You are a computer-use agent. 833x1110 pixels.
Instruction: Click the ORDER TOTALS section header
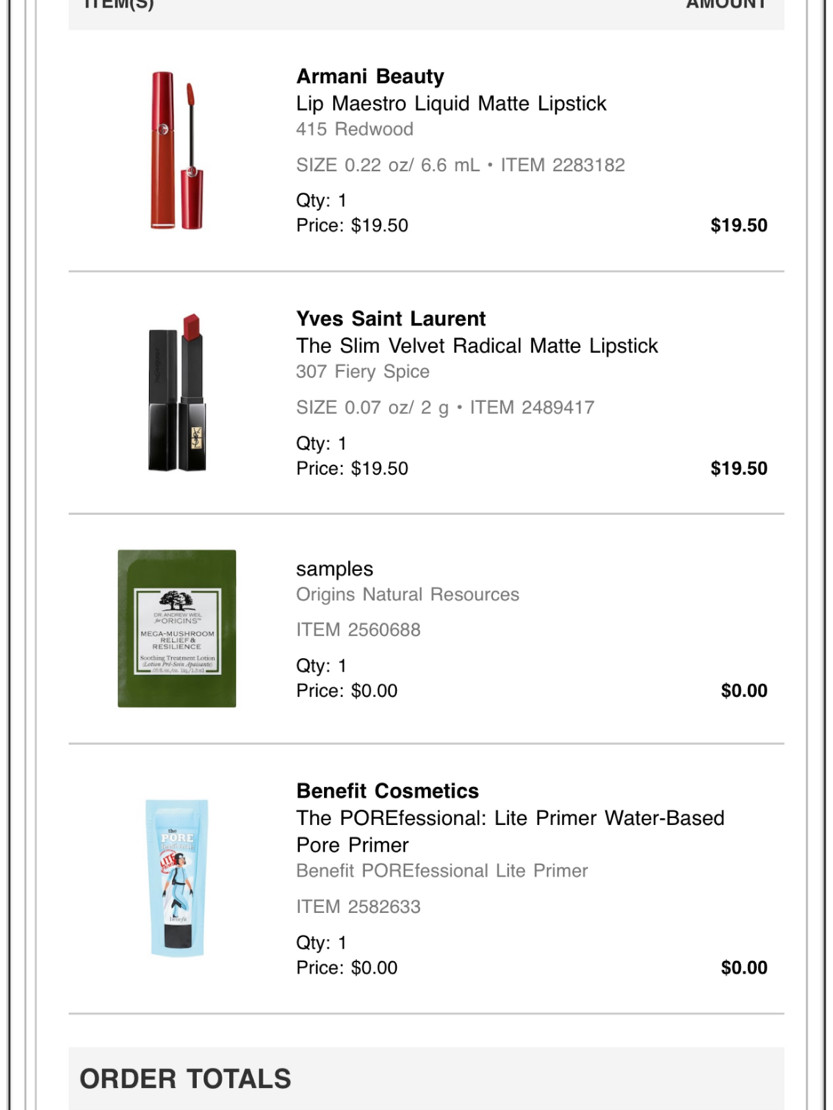tap(185, 1079)
